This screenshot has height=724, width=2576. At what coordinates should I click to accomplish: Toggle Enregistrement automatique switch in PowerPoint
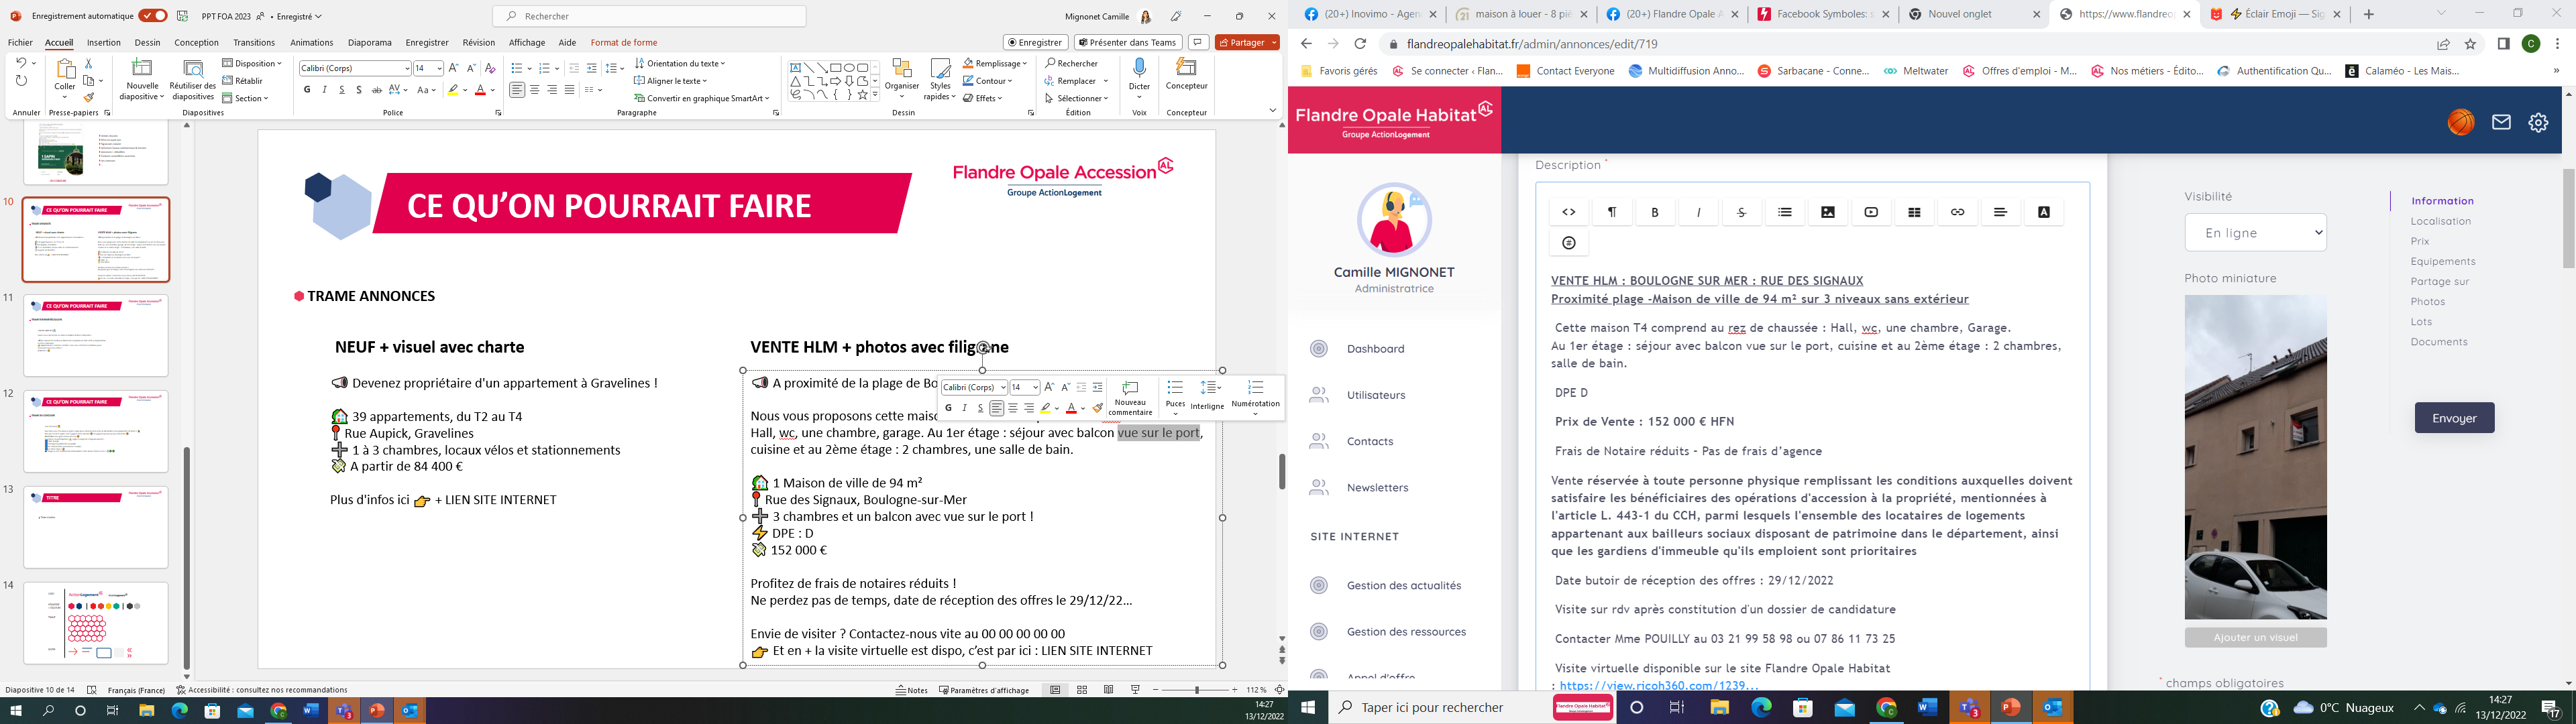[153, 16]
